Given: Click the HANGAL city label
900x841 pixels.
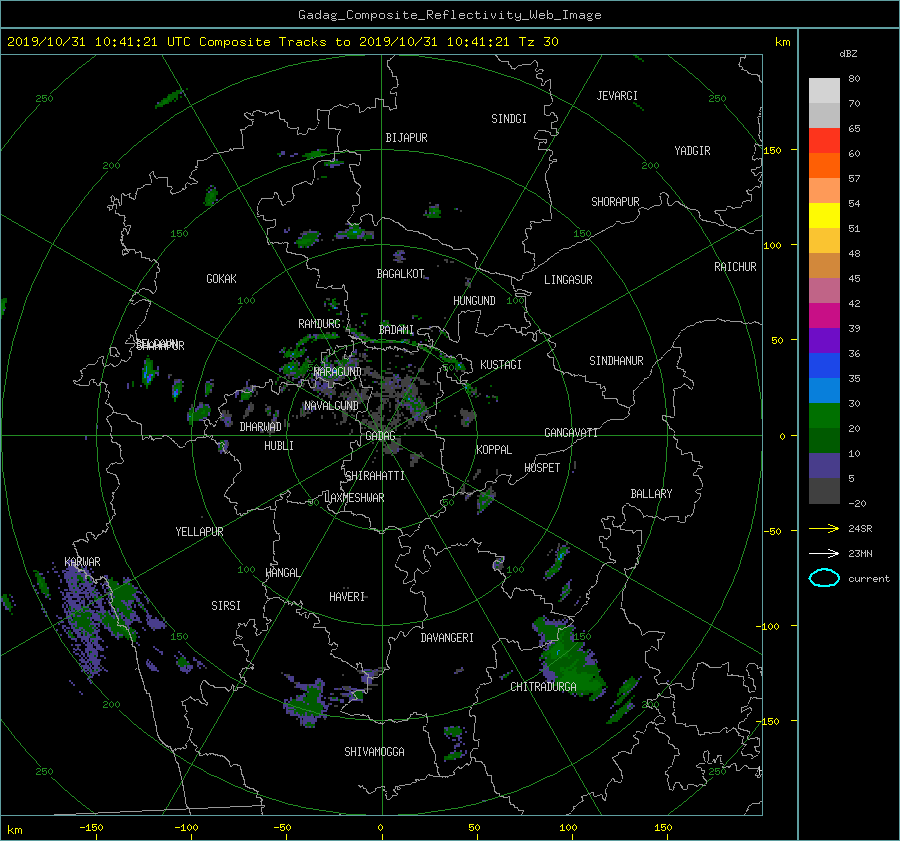Looking at the screenshot, I should (282, 573).
